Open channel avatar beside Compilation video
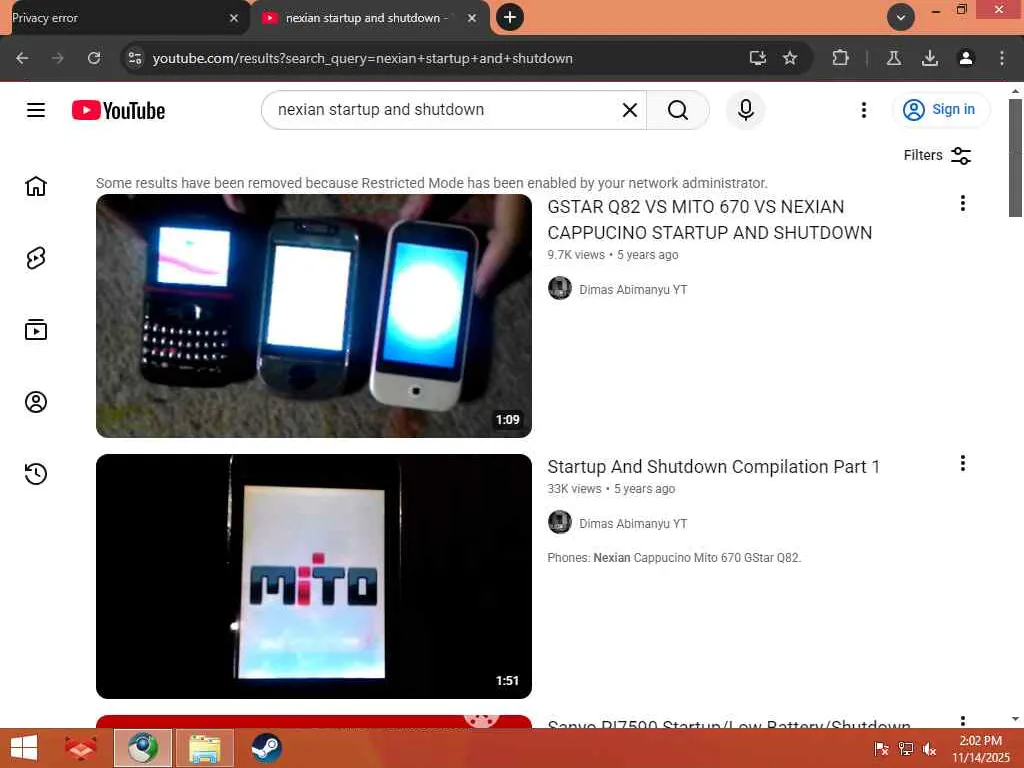1024x768 pixels. pos(560,522)
